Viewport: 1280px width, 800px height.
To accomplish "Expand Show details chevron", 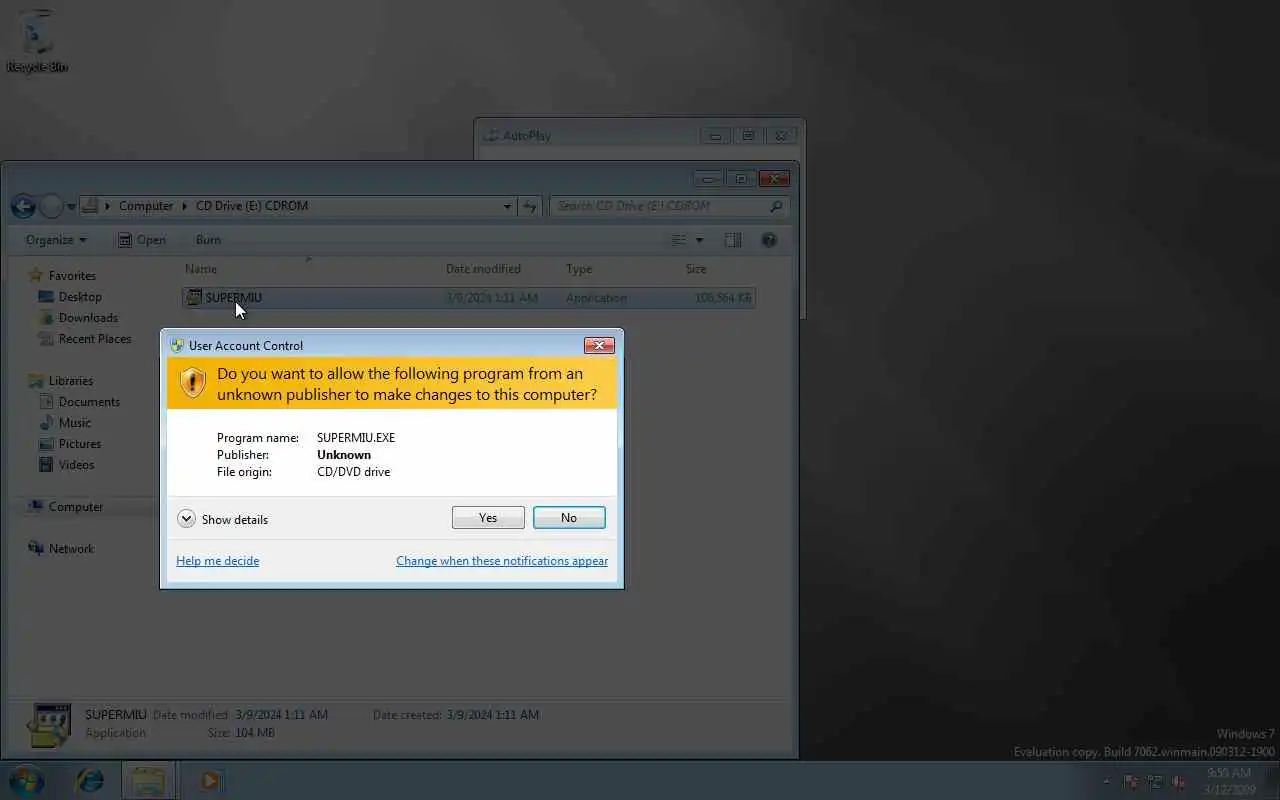I will 186,519.
